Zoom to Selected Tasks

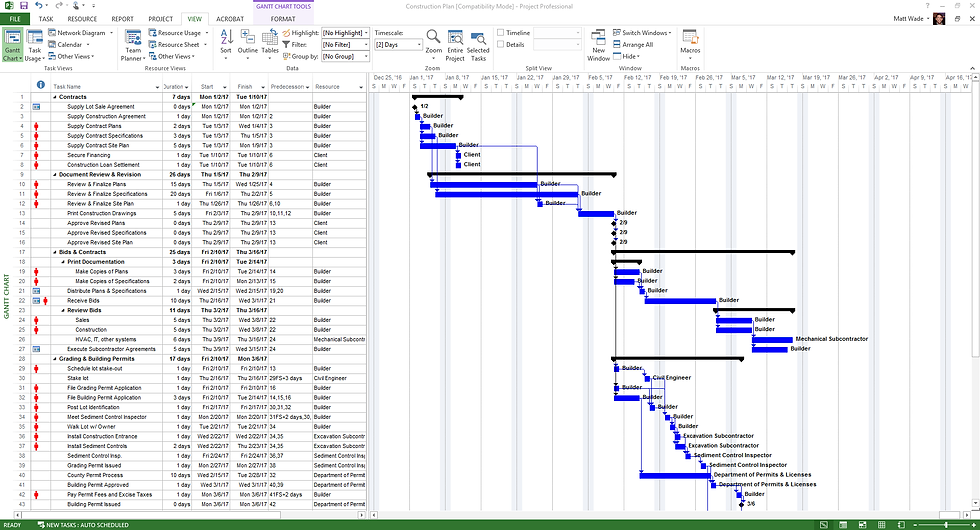478,45
